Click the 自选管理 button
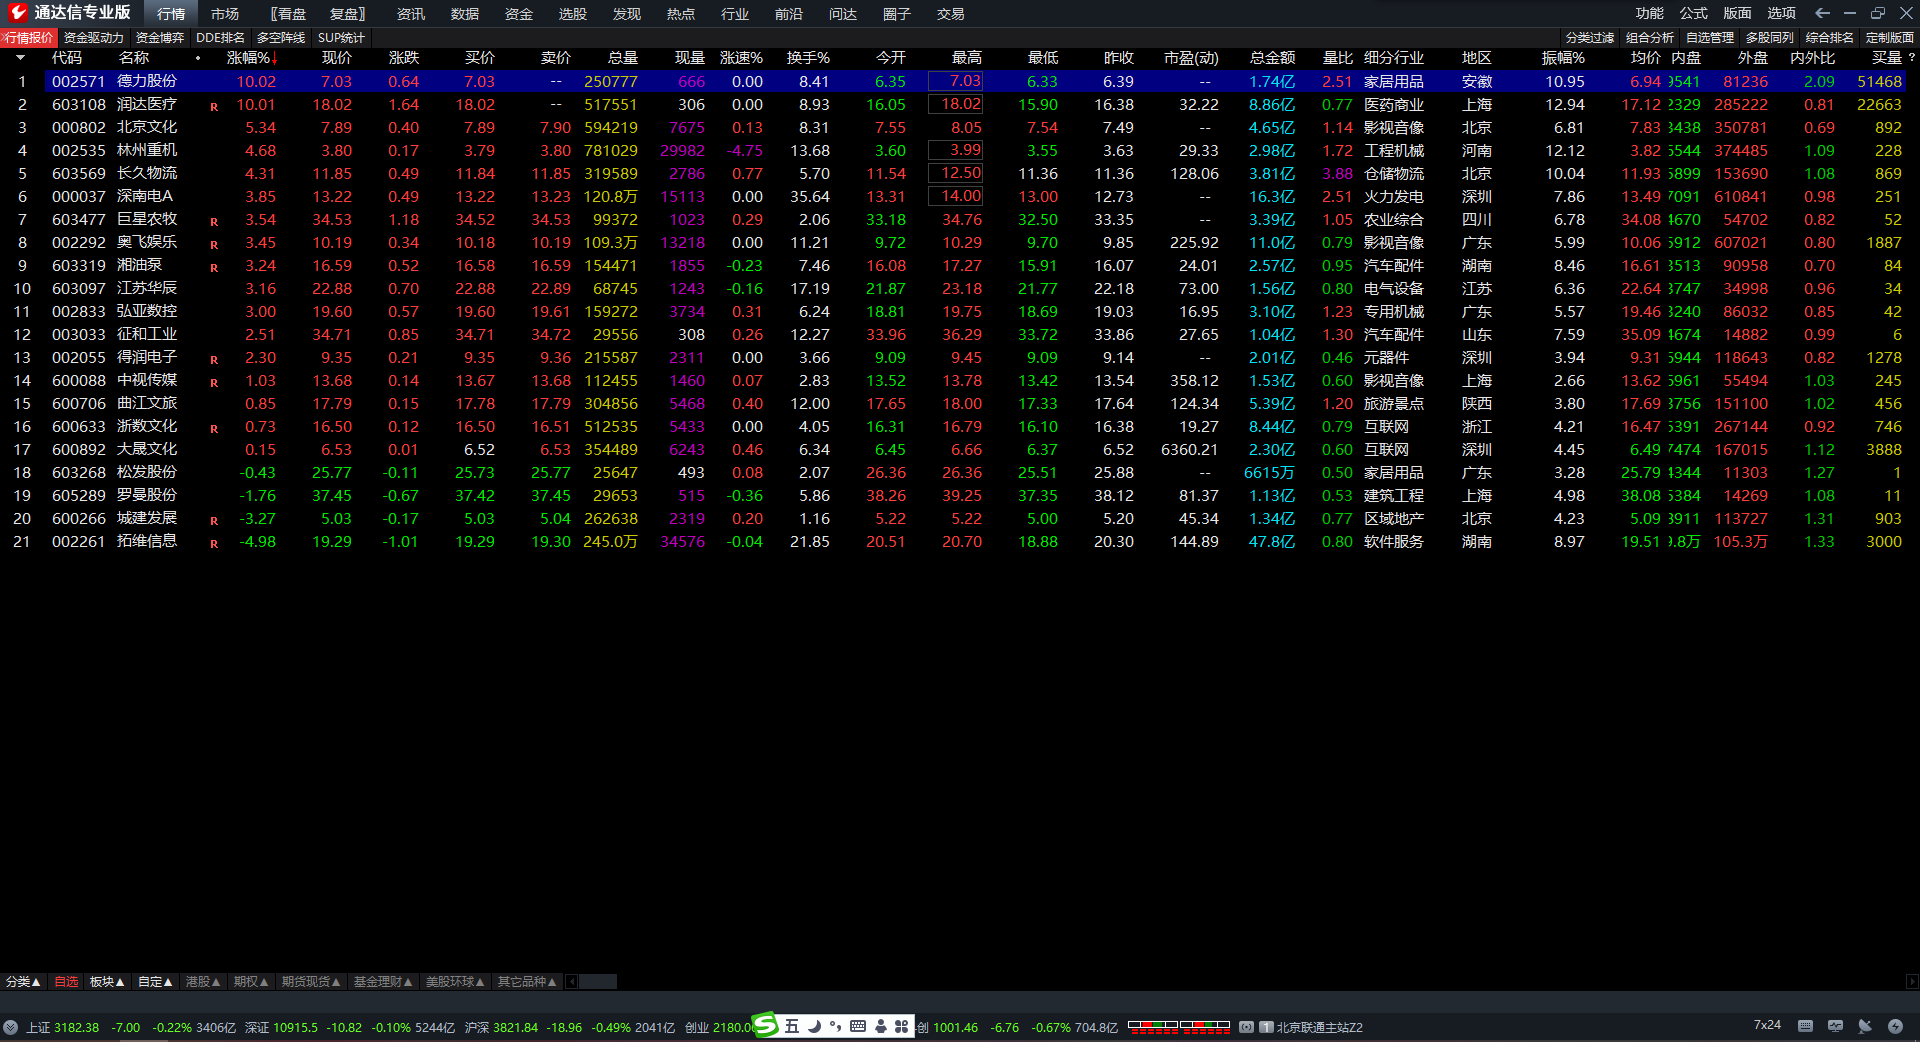The image size is (1920, 1042). click(1710, 38)
